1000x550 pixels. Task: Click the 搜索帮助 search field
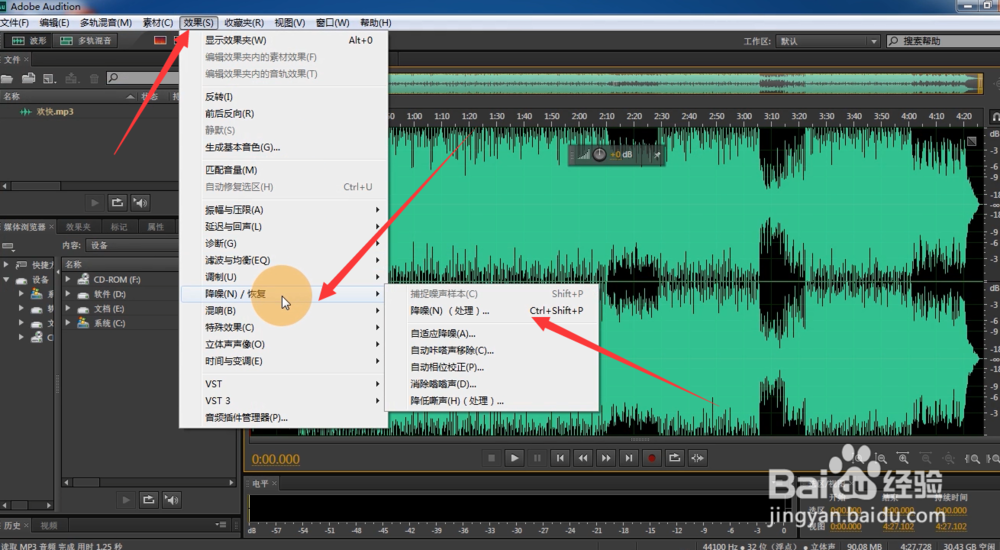pos(944,41)
